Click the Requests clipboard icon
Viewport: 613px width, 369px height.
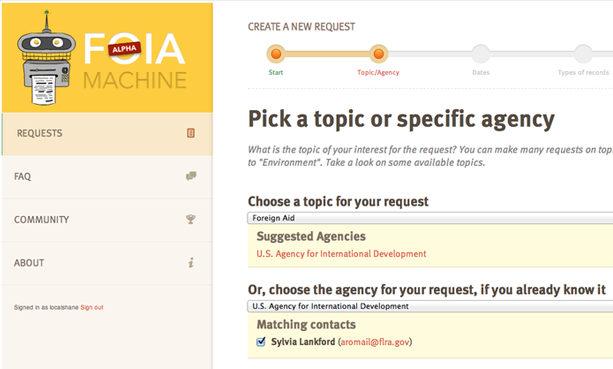tap(191, 133)
